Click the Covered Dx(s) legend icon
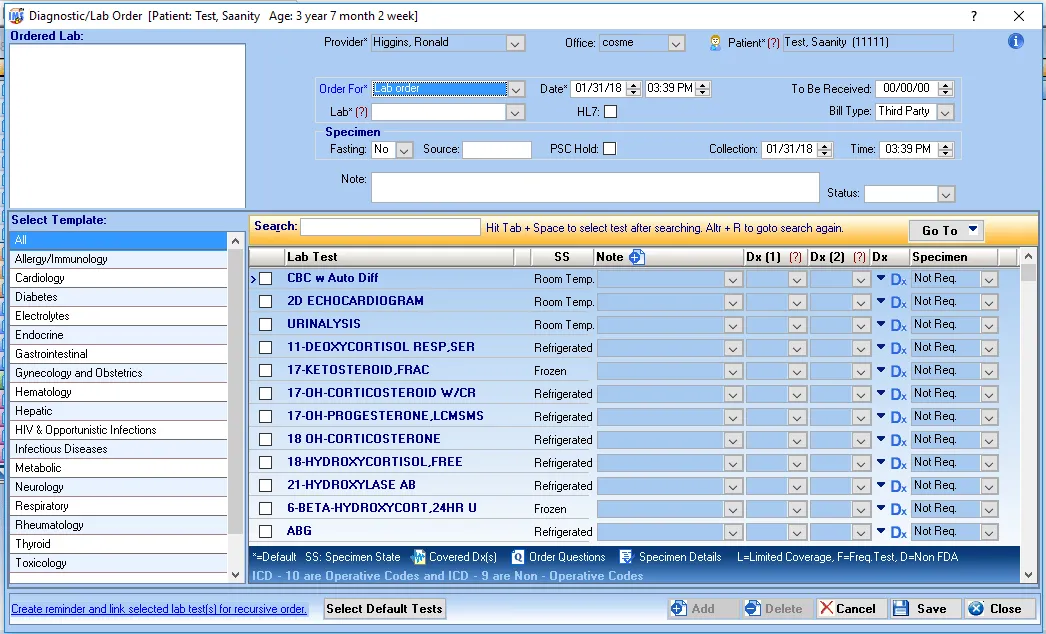Image resolution: width=1046 pixels, height=634 pixels. tap(420, 557)
